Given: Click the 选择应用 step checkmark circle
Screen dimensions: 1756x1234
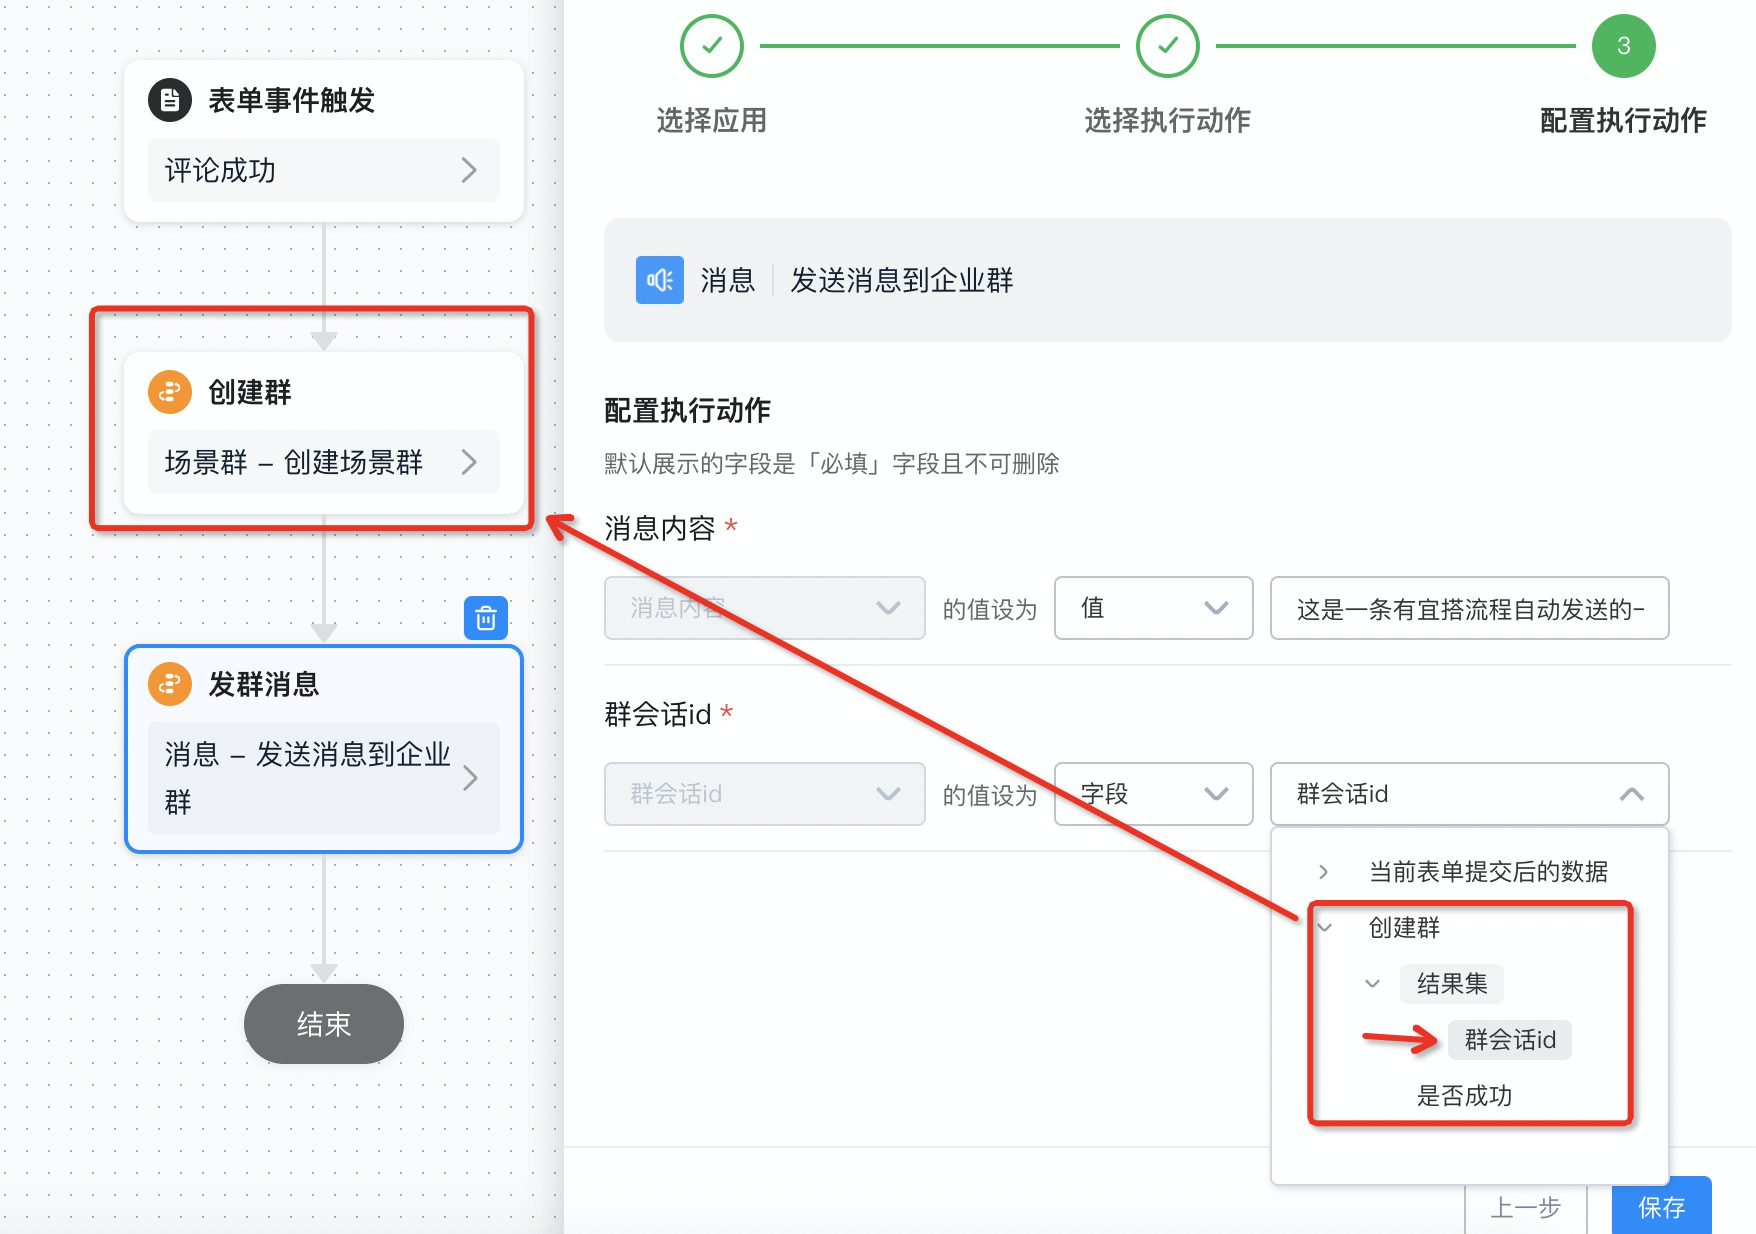Looking at the screenshot, I should [x=711, y=46].
